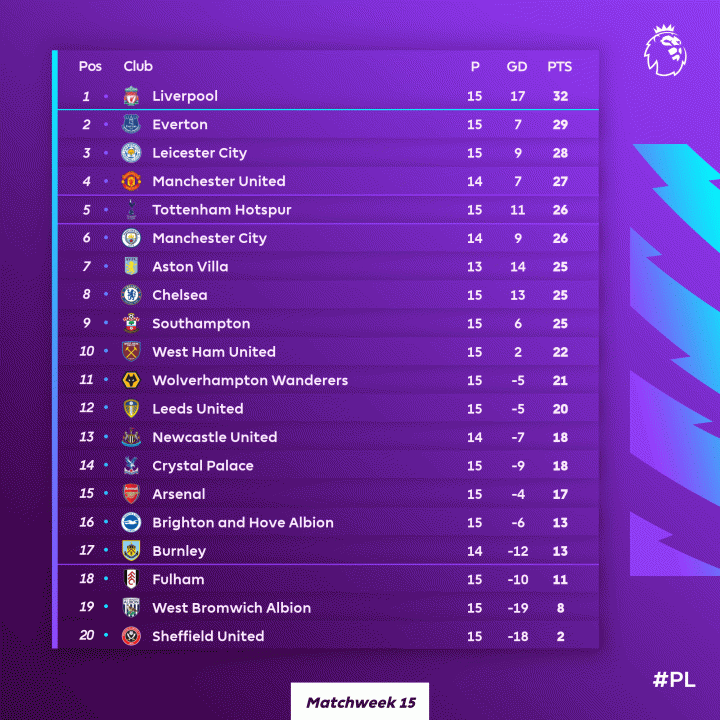Viewport: 720px width, 720px height.
Task: Click the West Ham United name
Action: 213,352
